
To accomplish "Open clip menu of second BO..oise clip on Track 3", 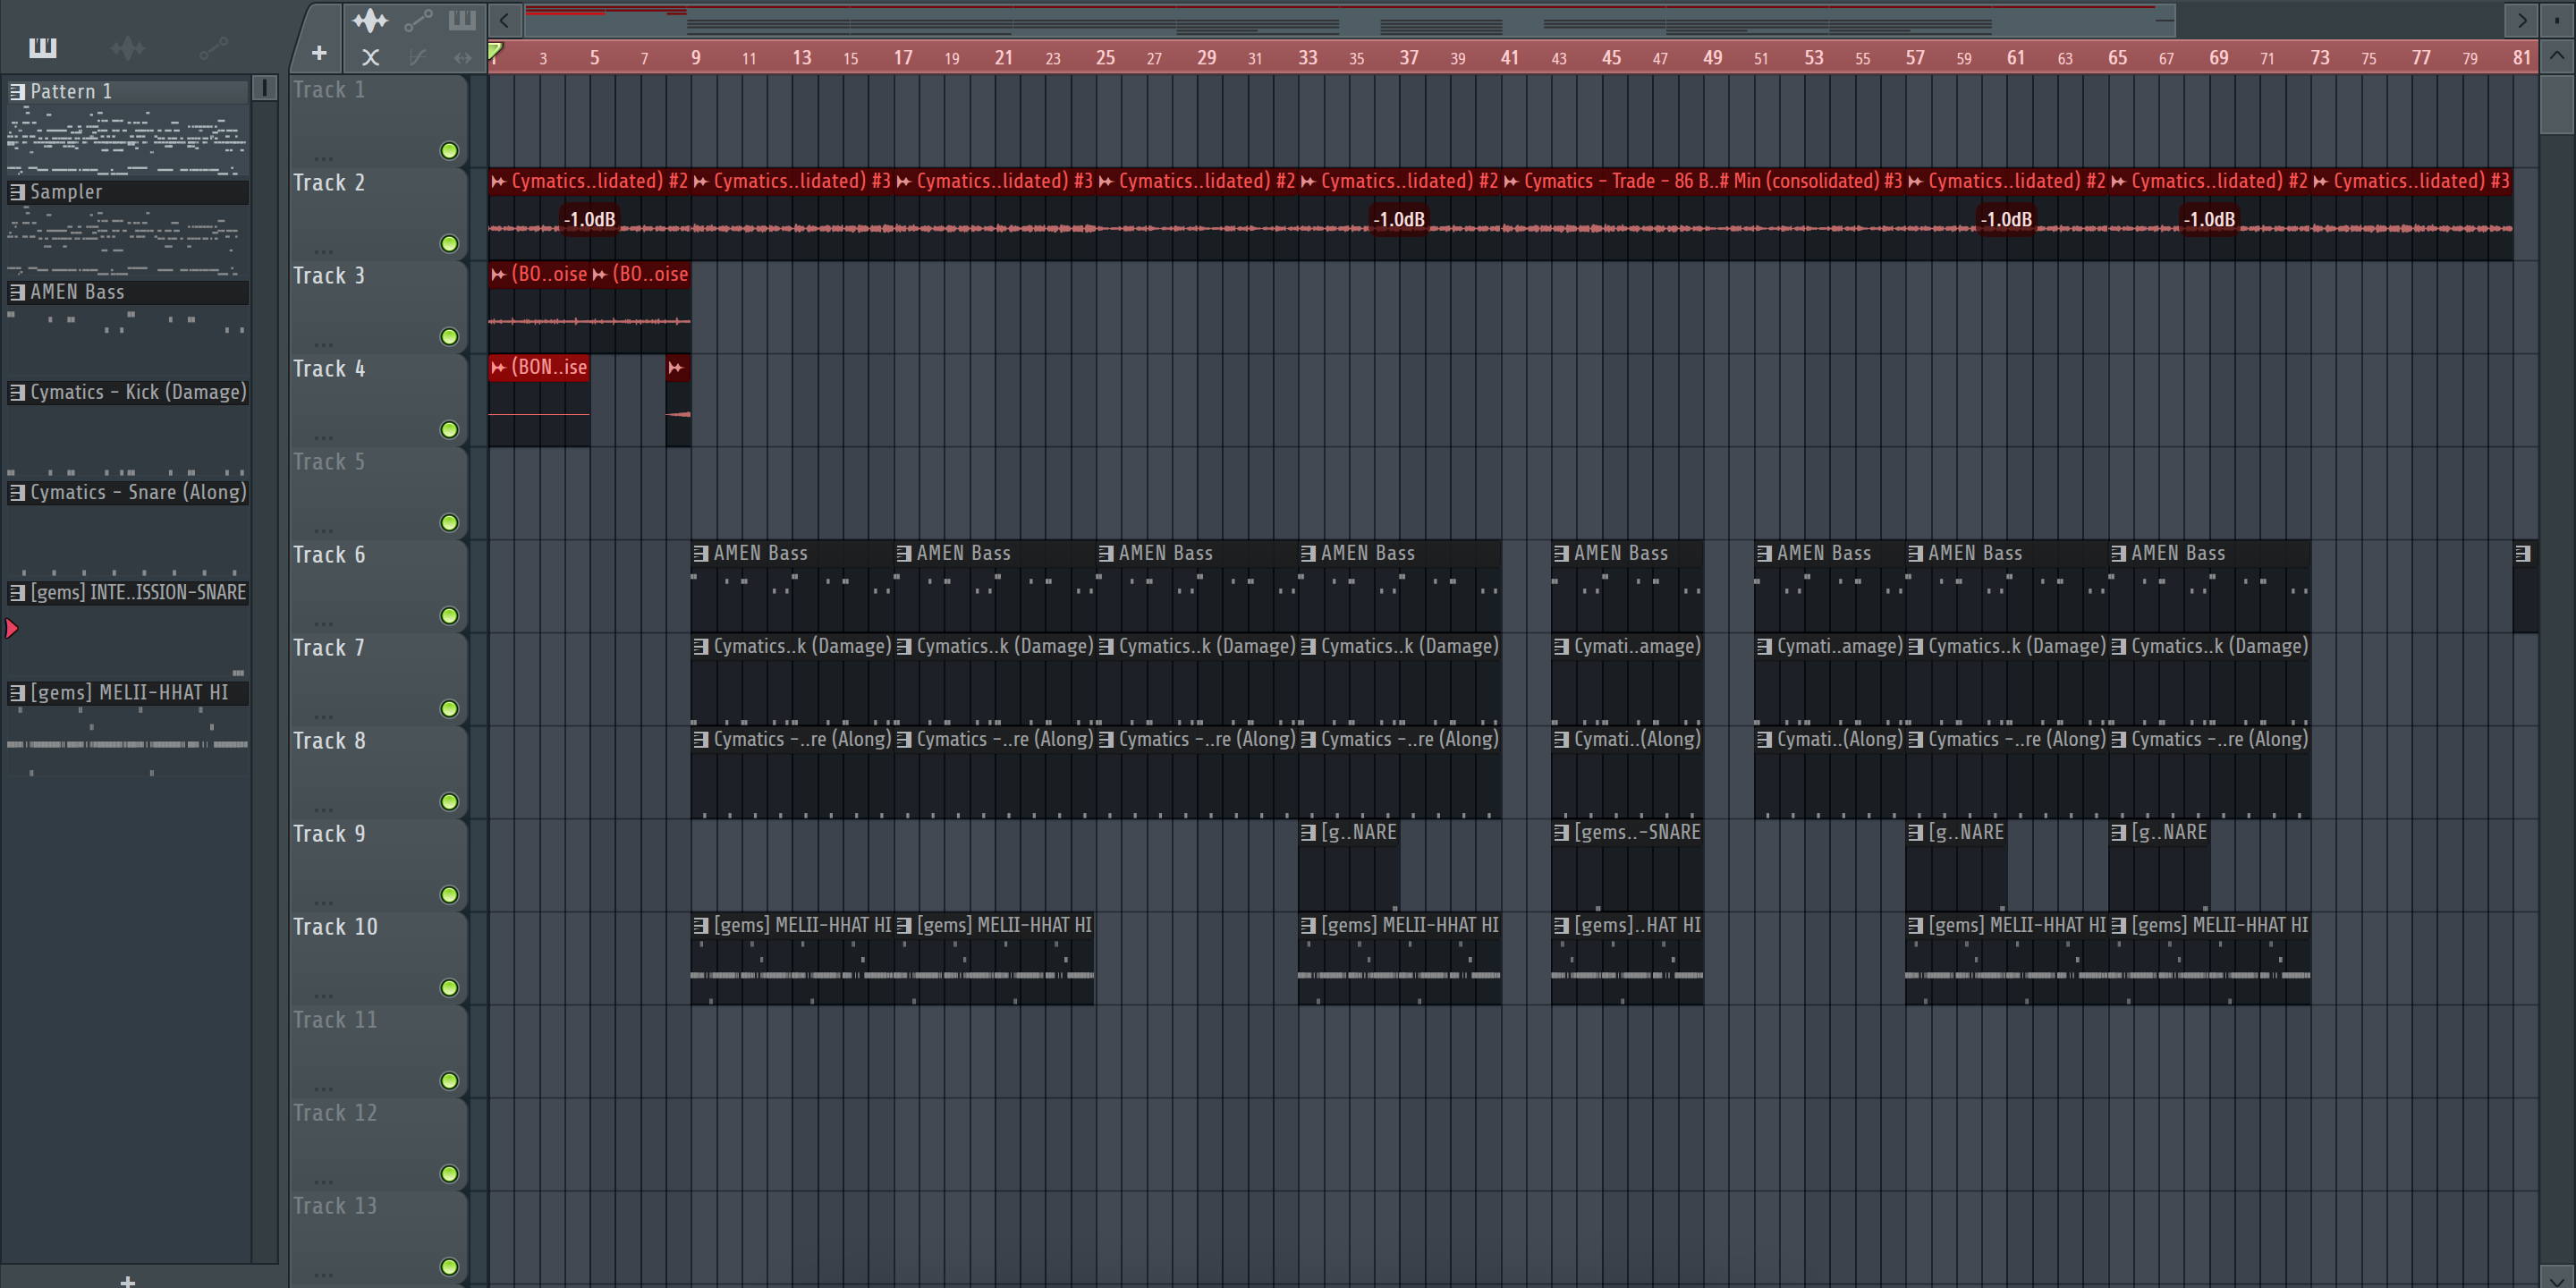I will [x=600, y=274].
